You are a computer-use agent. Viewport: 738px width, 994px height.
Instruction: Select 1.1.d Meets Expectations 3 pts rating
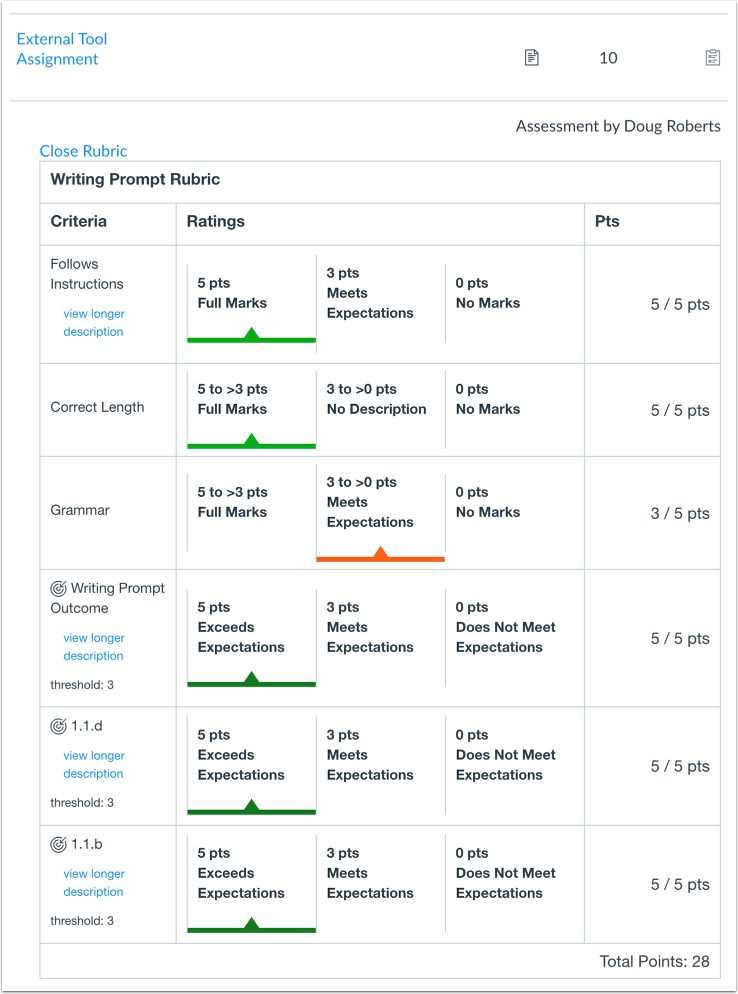(370, 755)
